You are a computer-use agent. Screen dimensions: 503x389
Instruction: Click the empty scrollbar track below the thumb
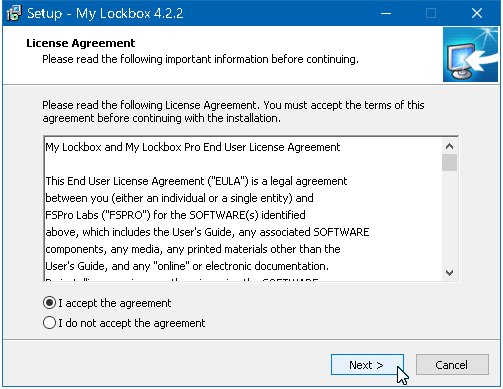[x=449, y=218]
